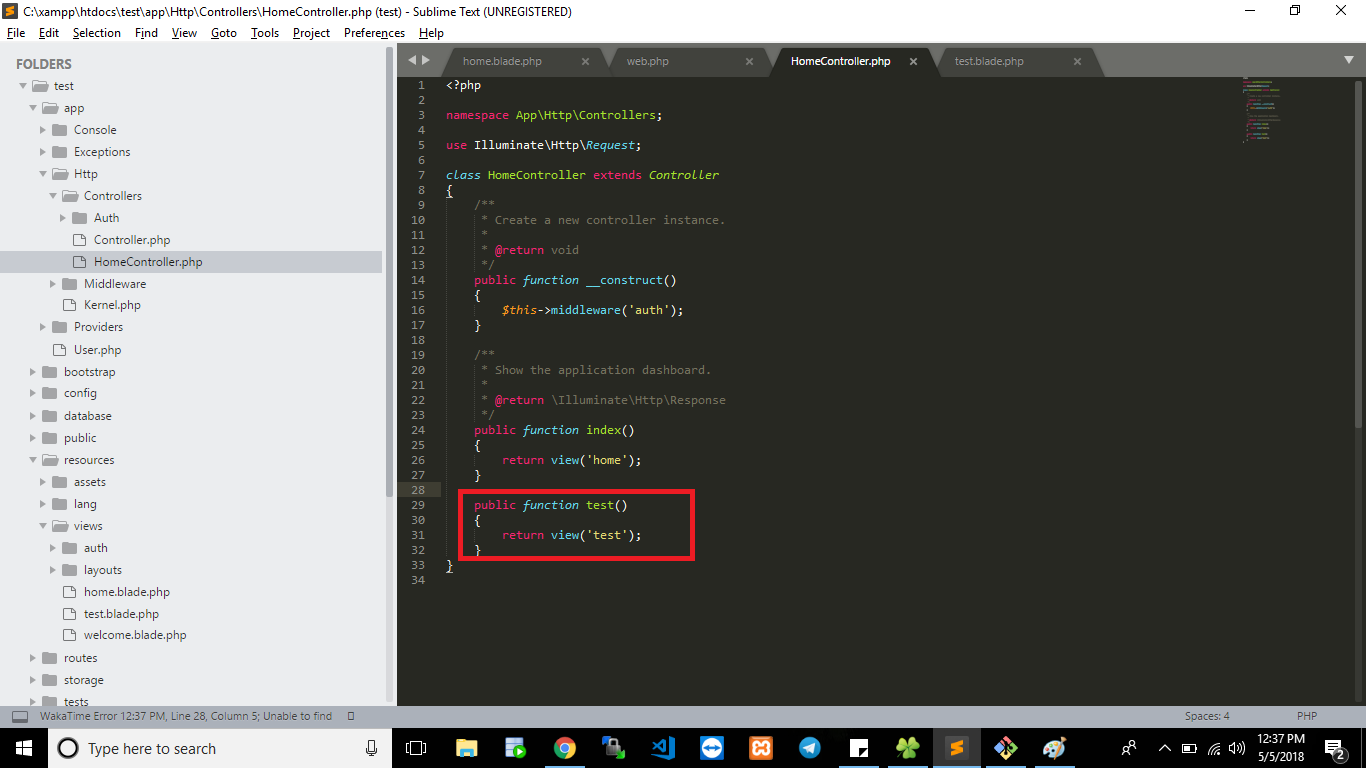Viewport: 1366px width, 768px height.
Task: Change indentation via Spaces: 4
Action: (1207, 716)
